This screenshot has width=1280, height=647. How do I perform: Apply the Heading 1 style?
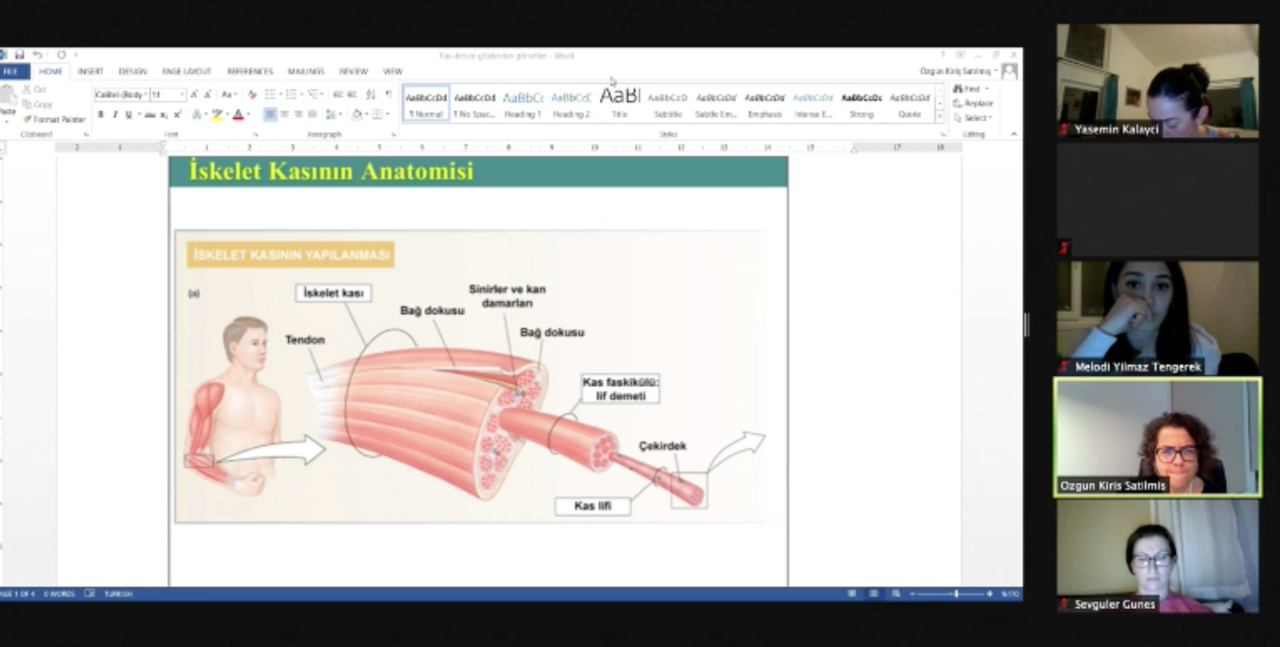tap(522, 104)
